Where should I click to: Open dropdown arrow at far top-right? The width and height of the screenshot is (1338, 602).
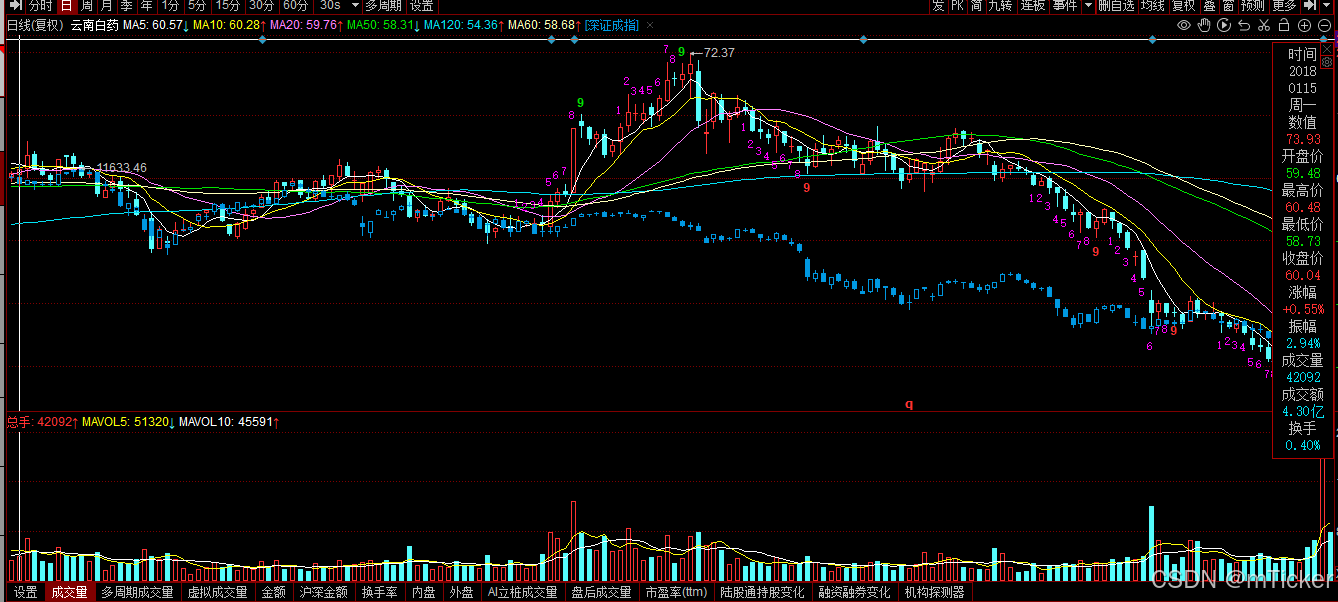[x=1328, y=6]
